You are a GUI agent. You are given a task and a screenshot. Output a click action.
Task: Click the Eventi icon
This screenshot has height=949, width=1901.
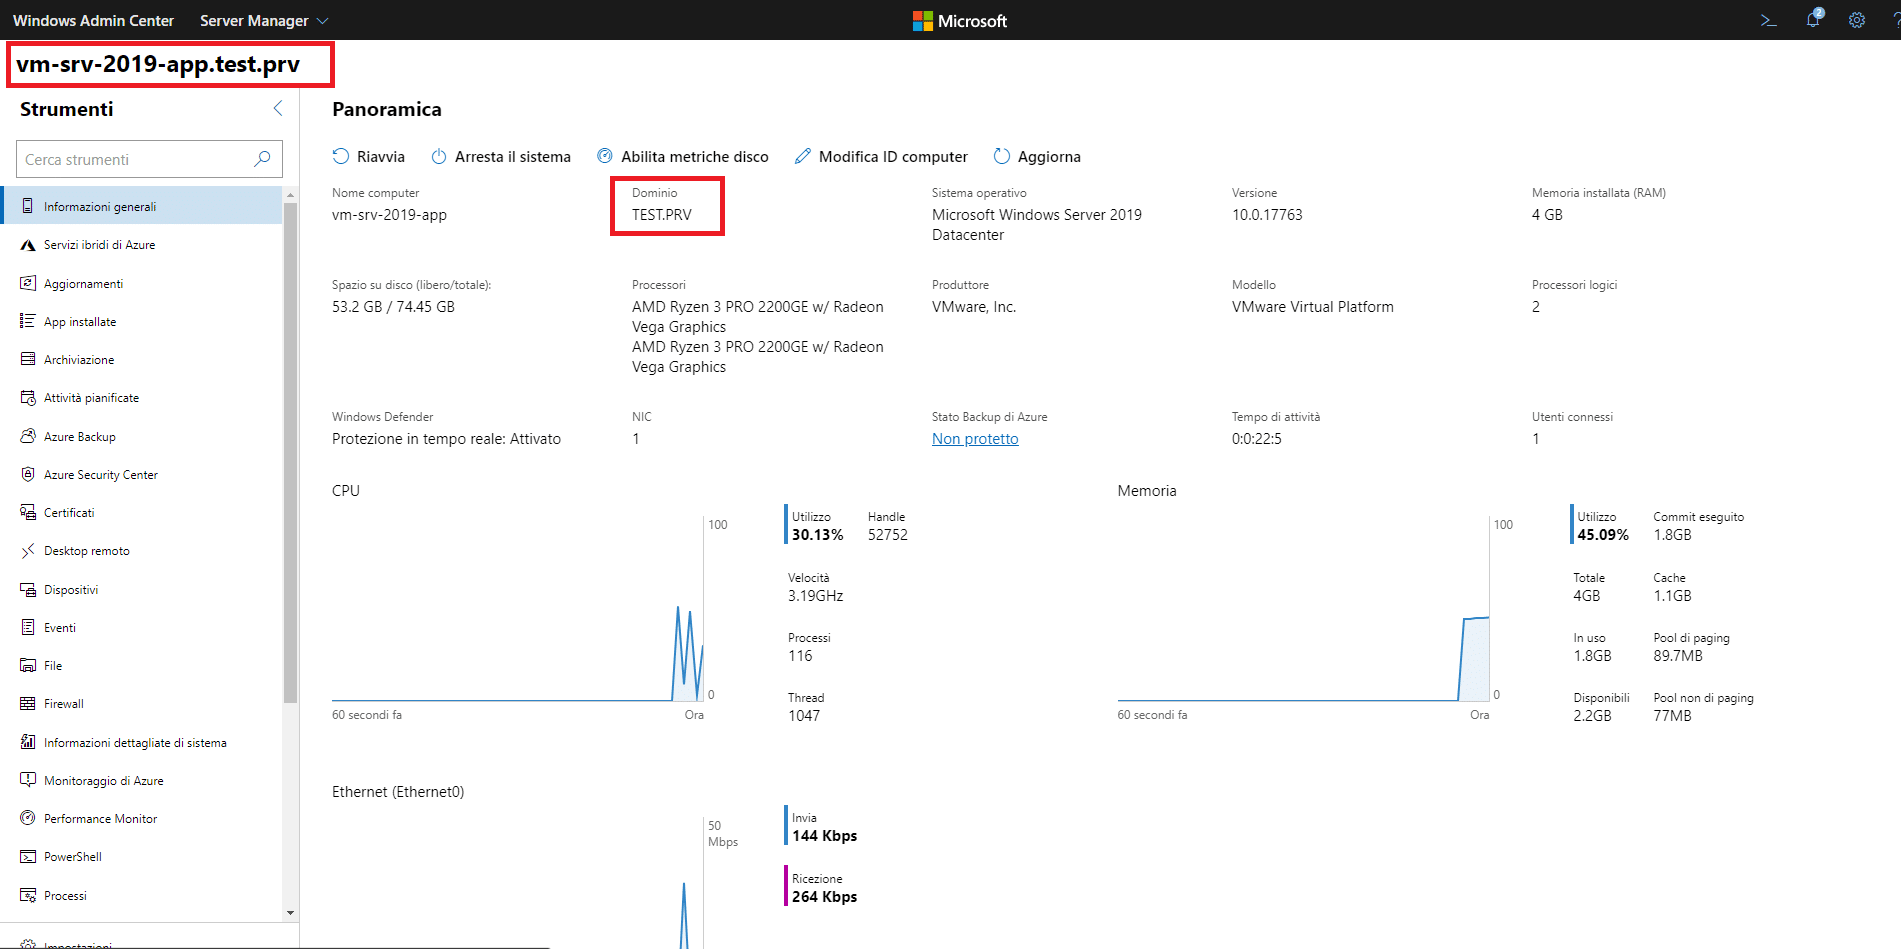click(28, 627)
